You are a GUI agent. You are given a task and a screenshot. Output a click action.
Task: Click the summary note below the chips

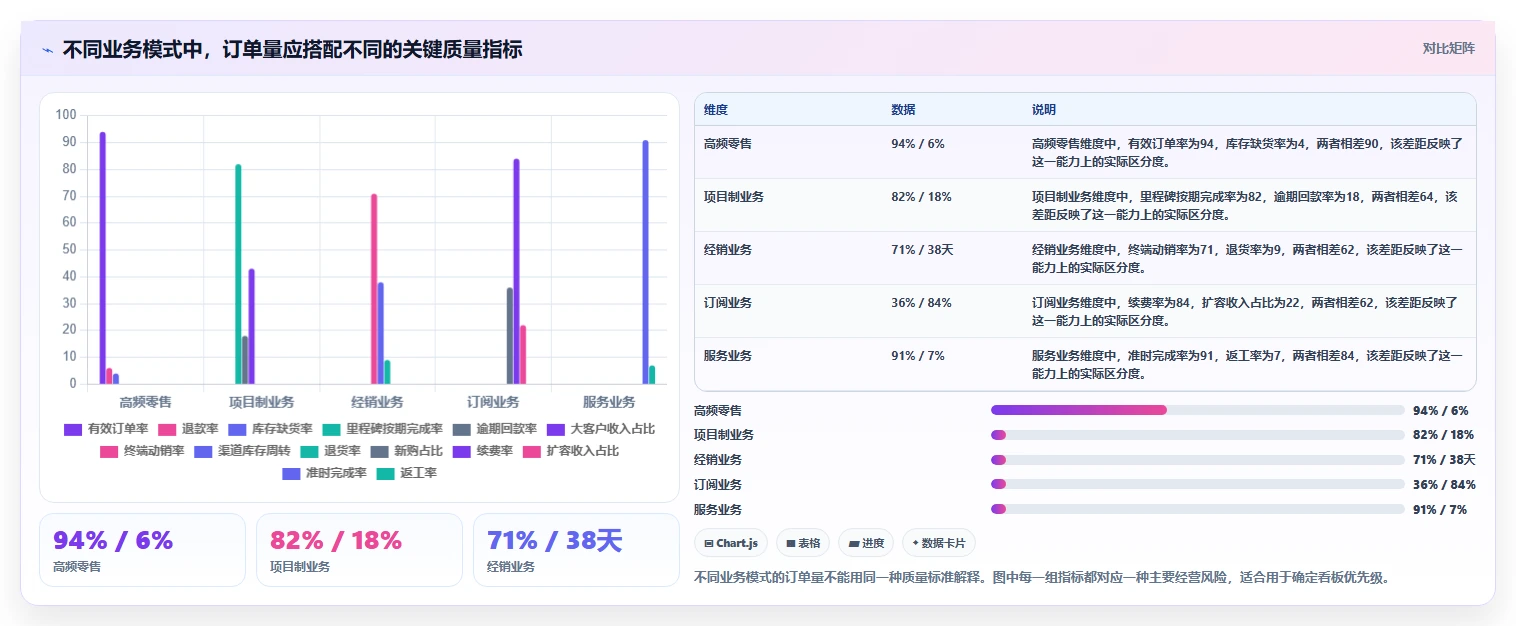pyautogui.click(x=1041, y=577)
